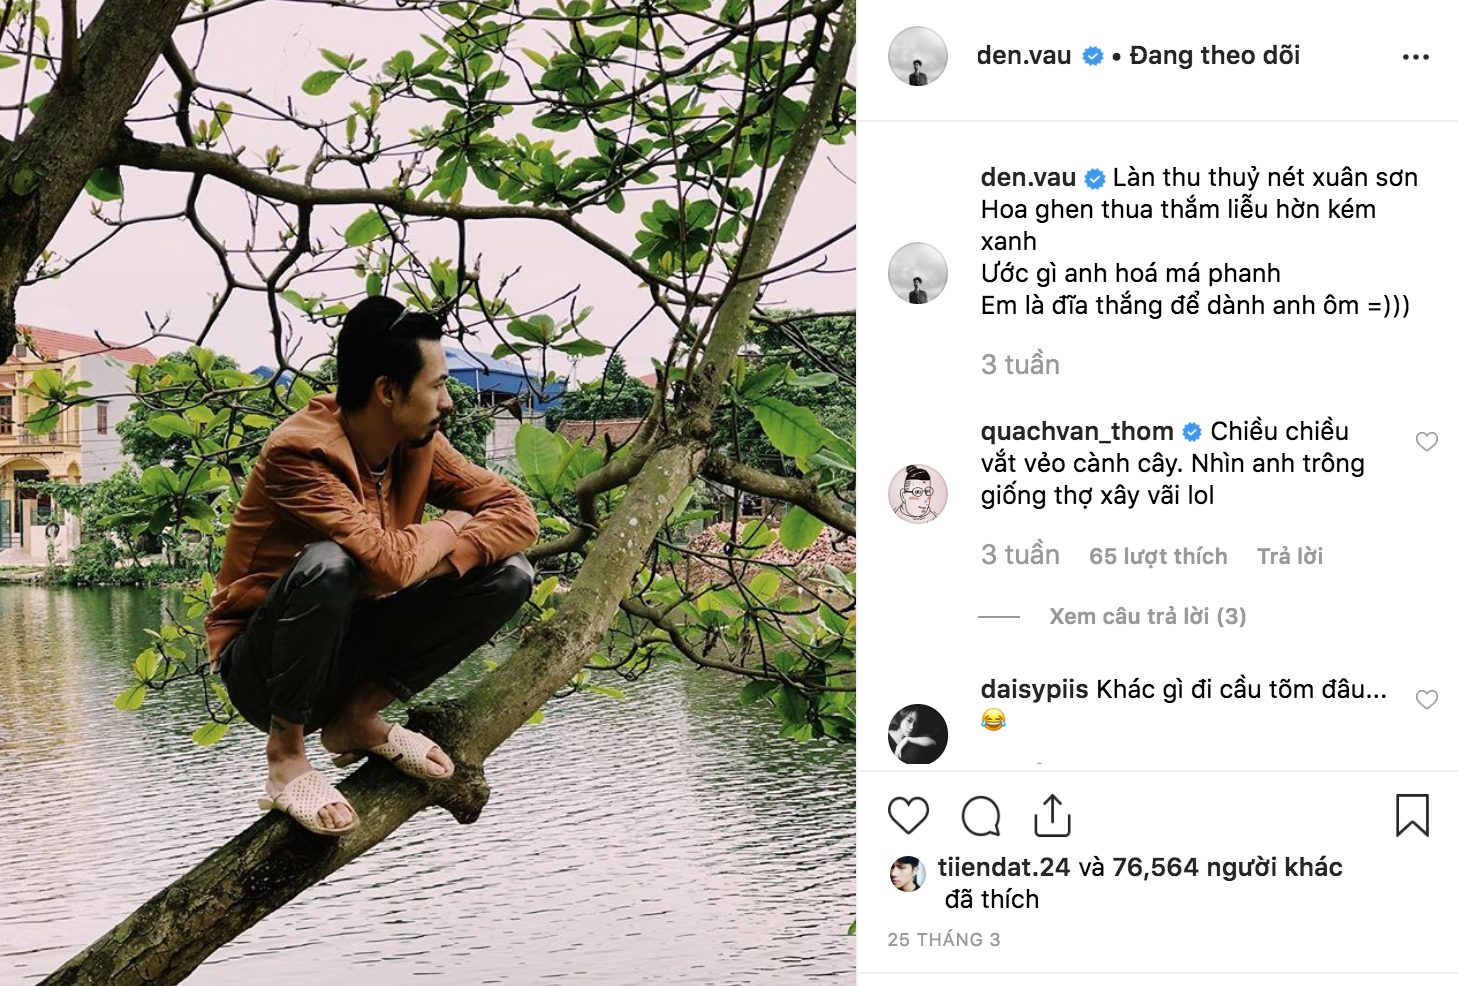The width and height of the screenshot is (1458, 986).
Task: Open quachvan_thom's avatar picture
Action: click(x=917, y=493)
